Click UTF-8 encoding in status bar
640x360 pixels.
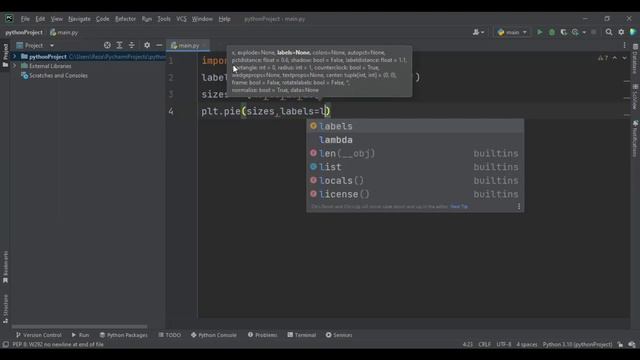point(504,344)
